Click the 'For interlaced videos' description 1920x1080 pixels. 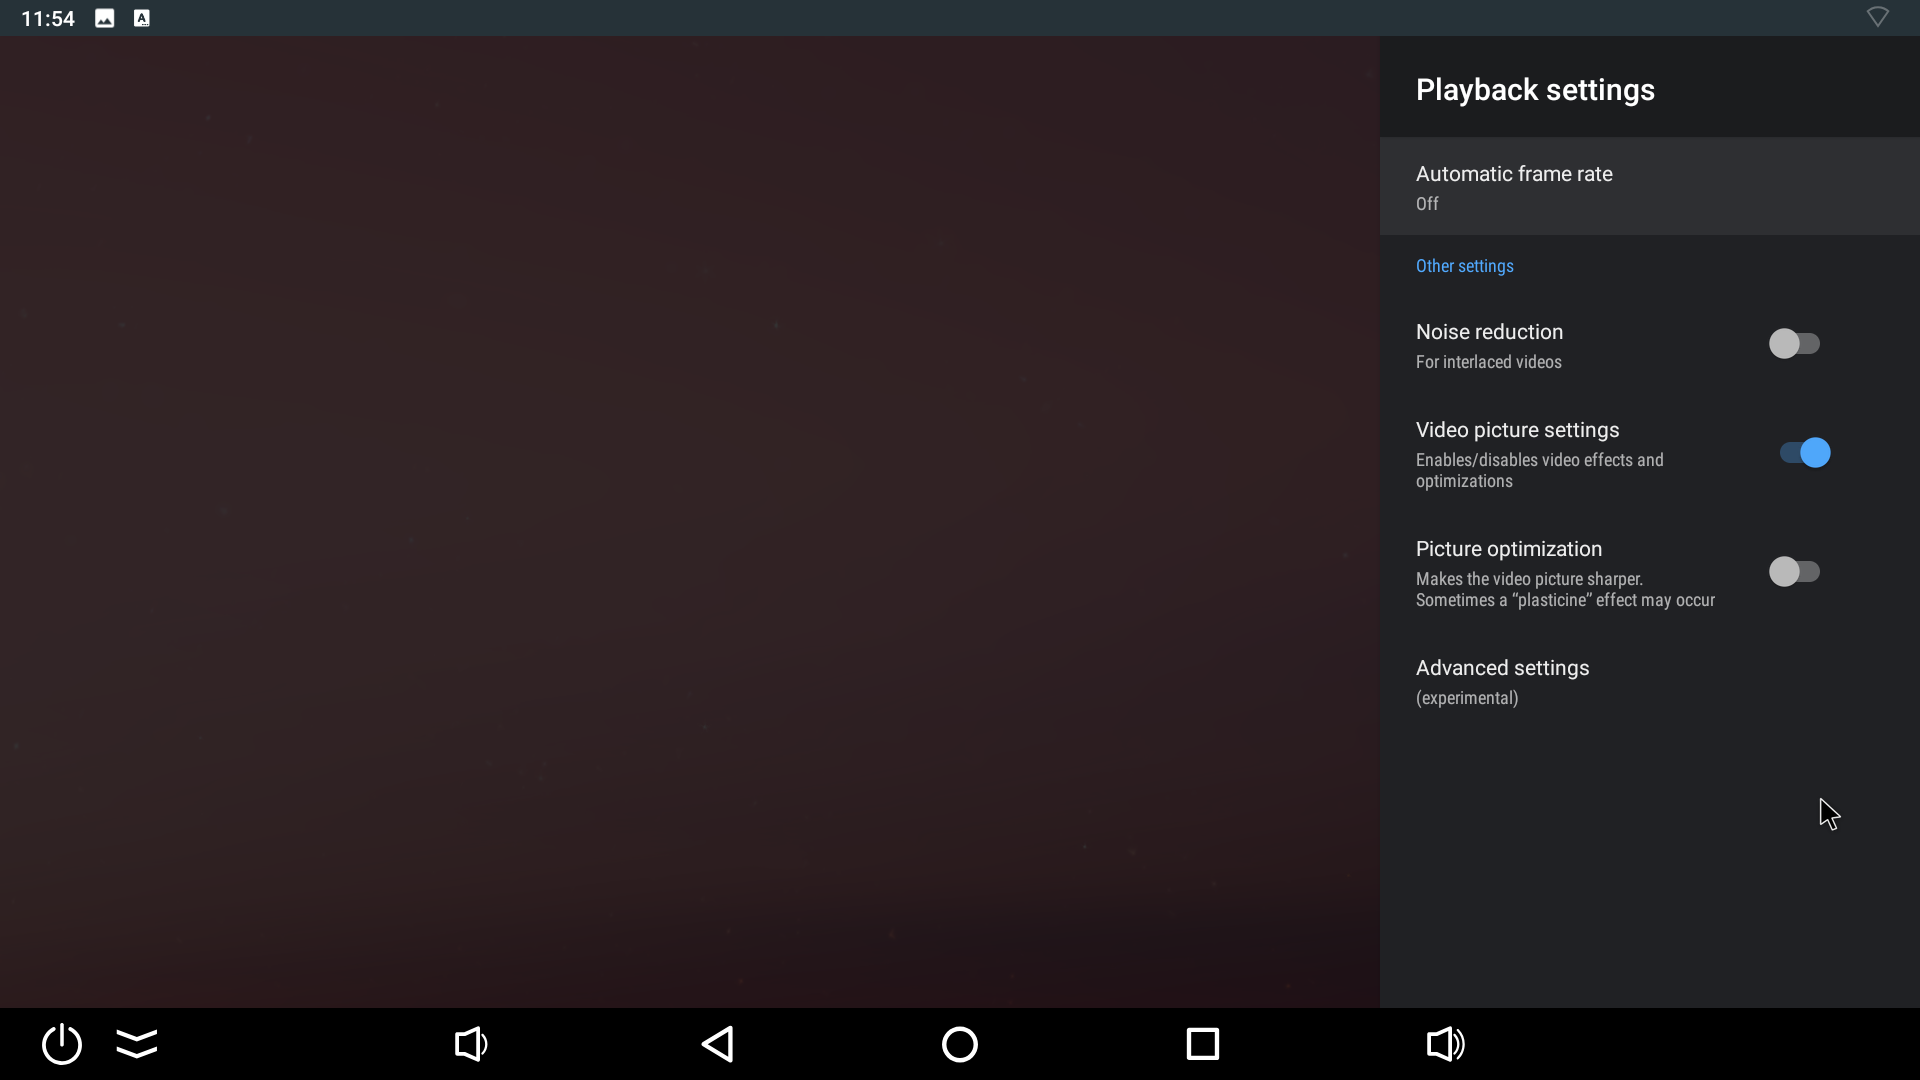point(1488,362)
